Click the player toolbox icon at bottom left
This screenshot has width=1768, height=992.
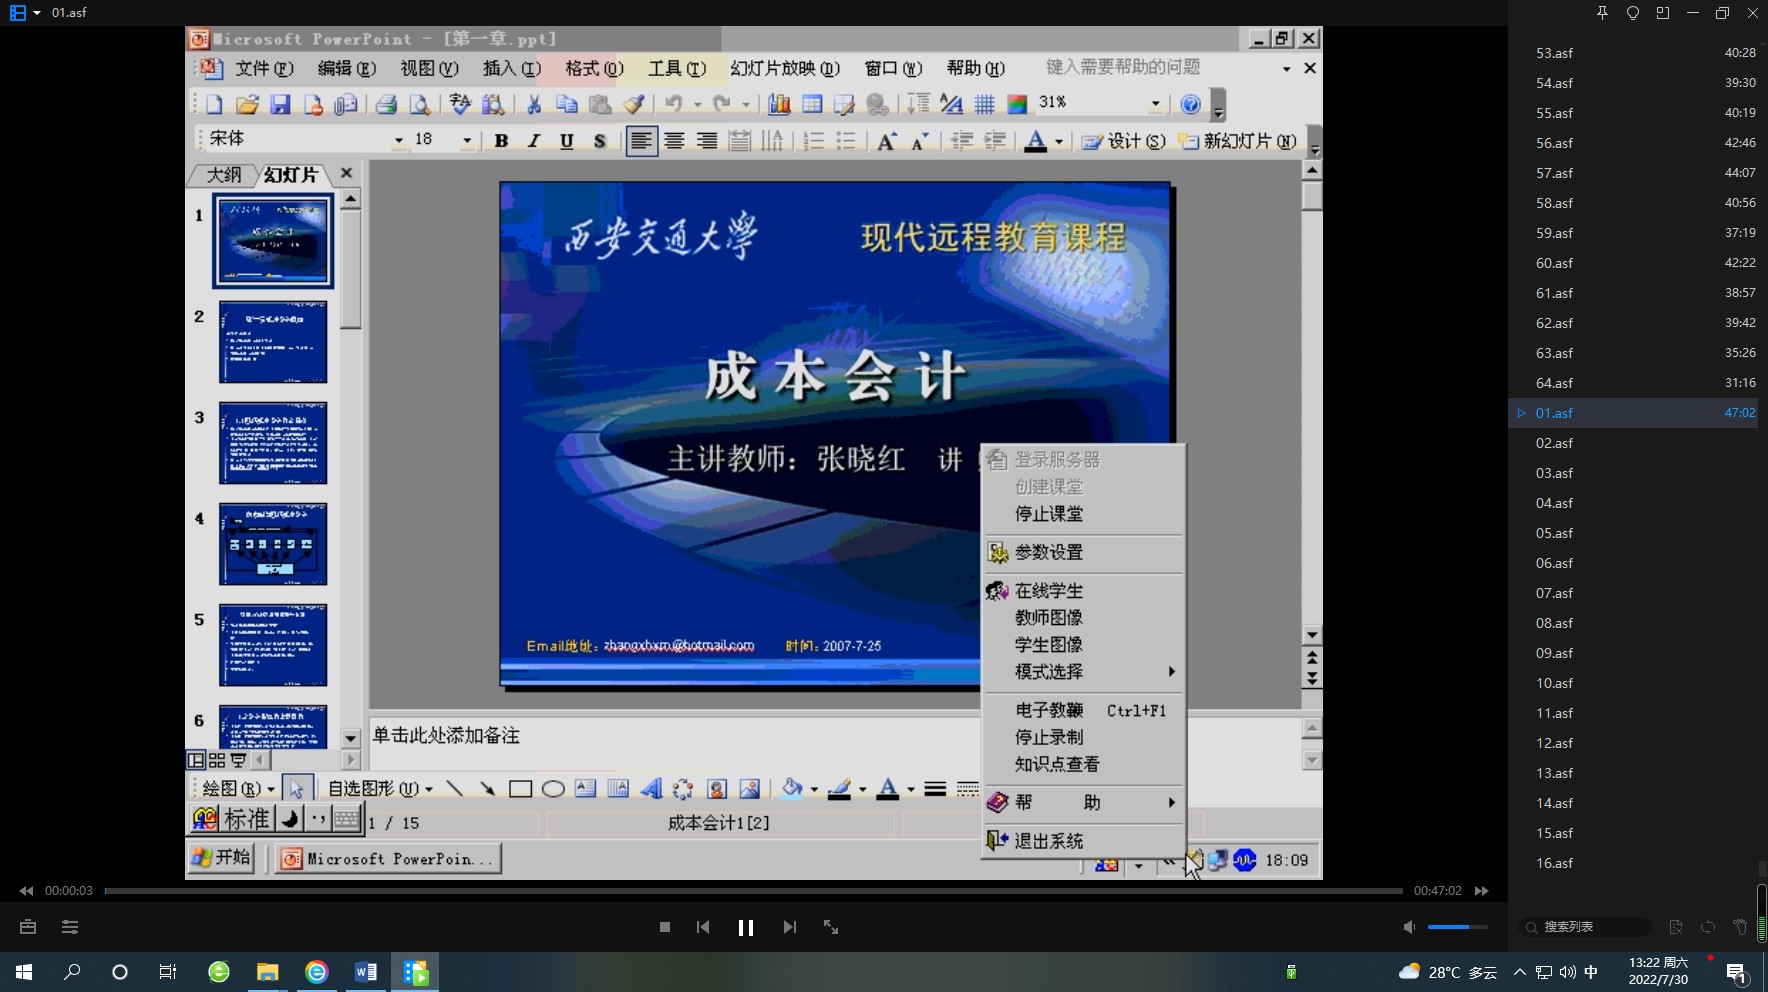click(x=28, y=927)
